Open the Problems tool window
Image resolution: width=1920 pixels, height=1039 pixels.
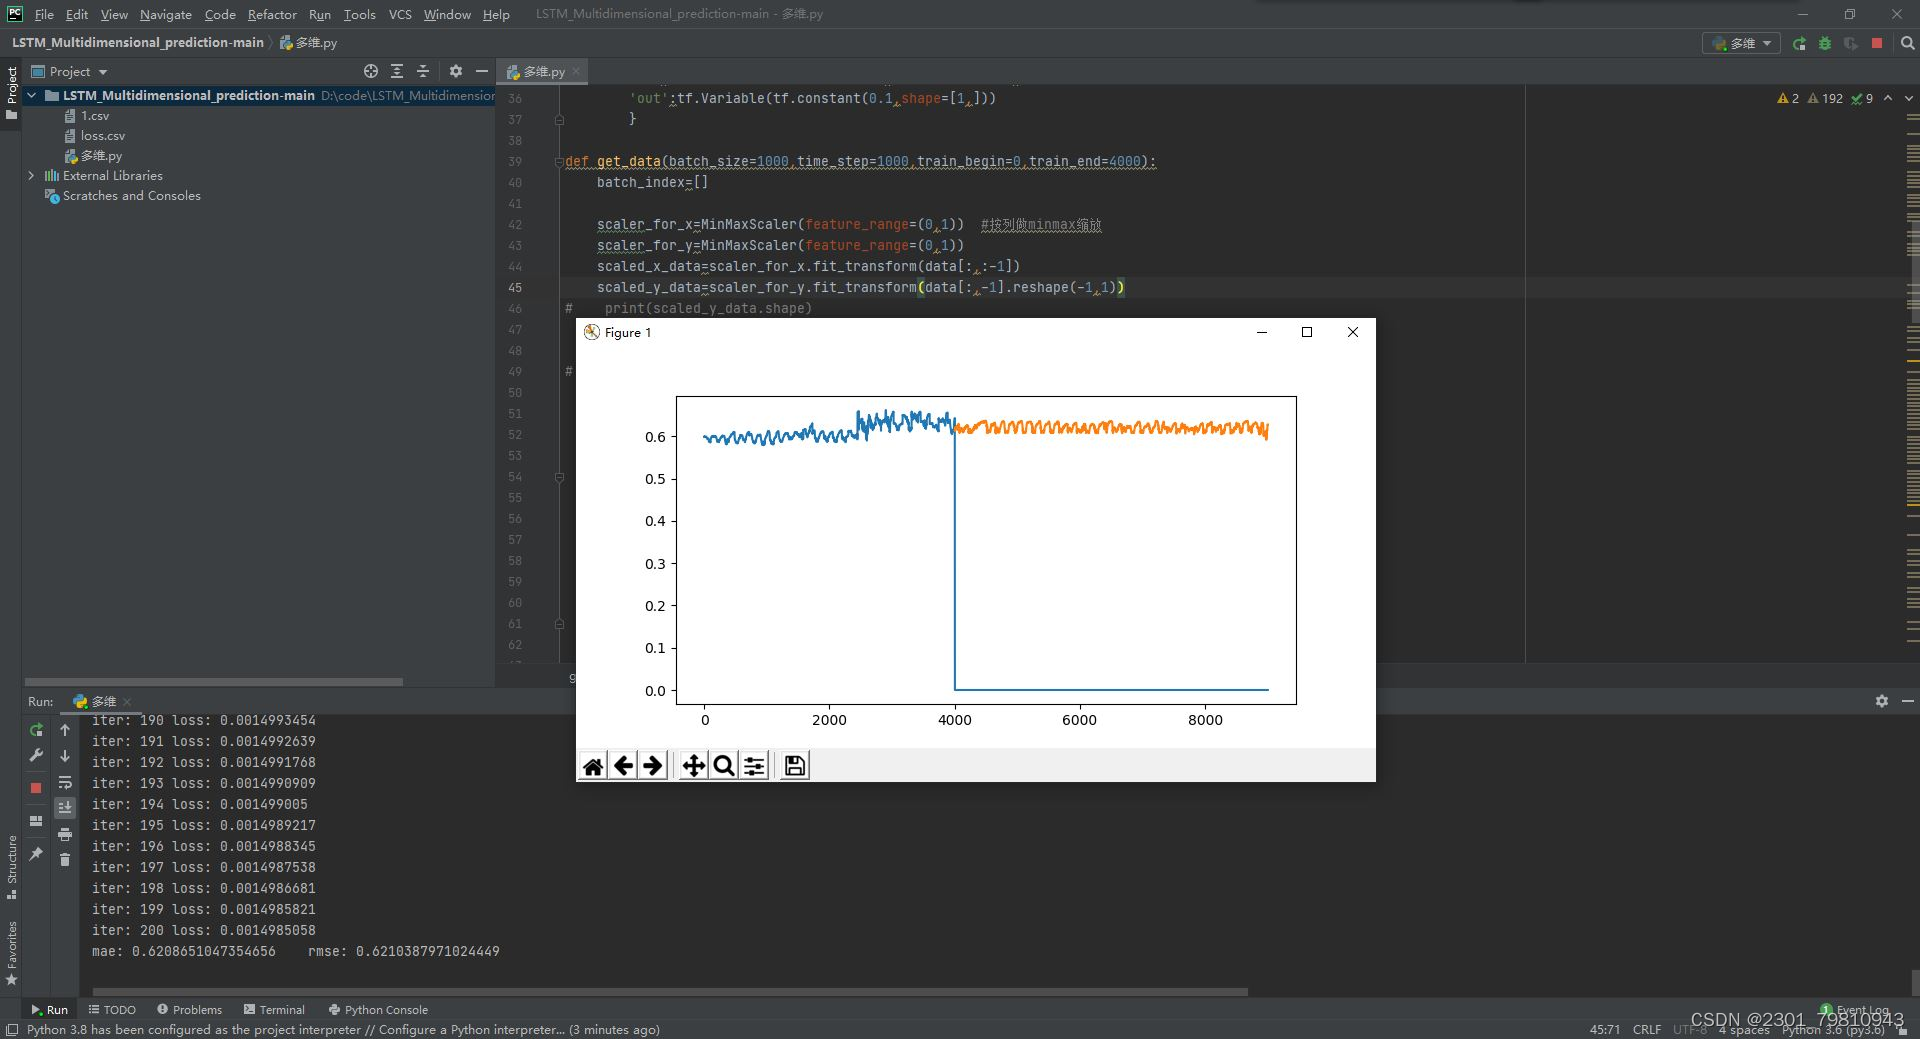tap(190, 1010)
